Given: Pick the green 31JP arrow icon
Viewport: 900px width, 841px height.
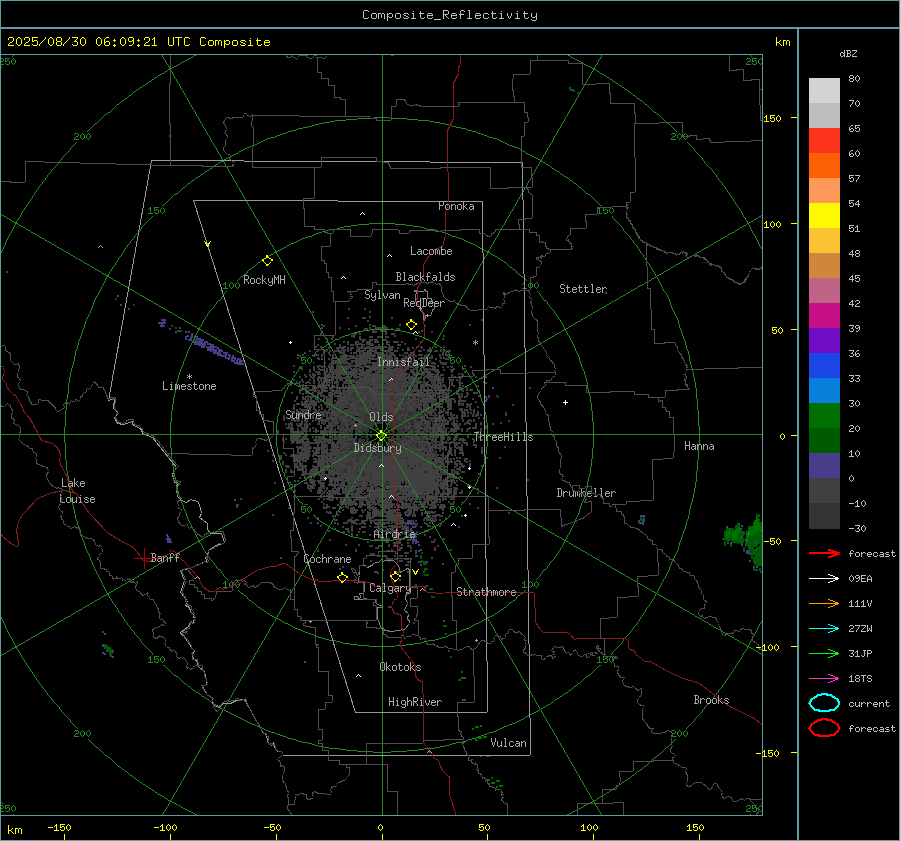Looking at the screenshot, I should click(824, 653).
